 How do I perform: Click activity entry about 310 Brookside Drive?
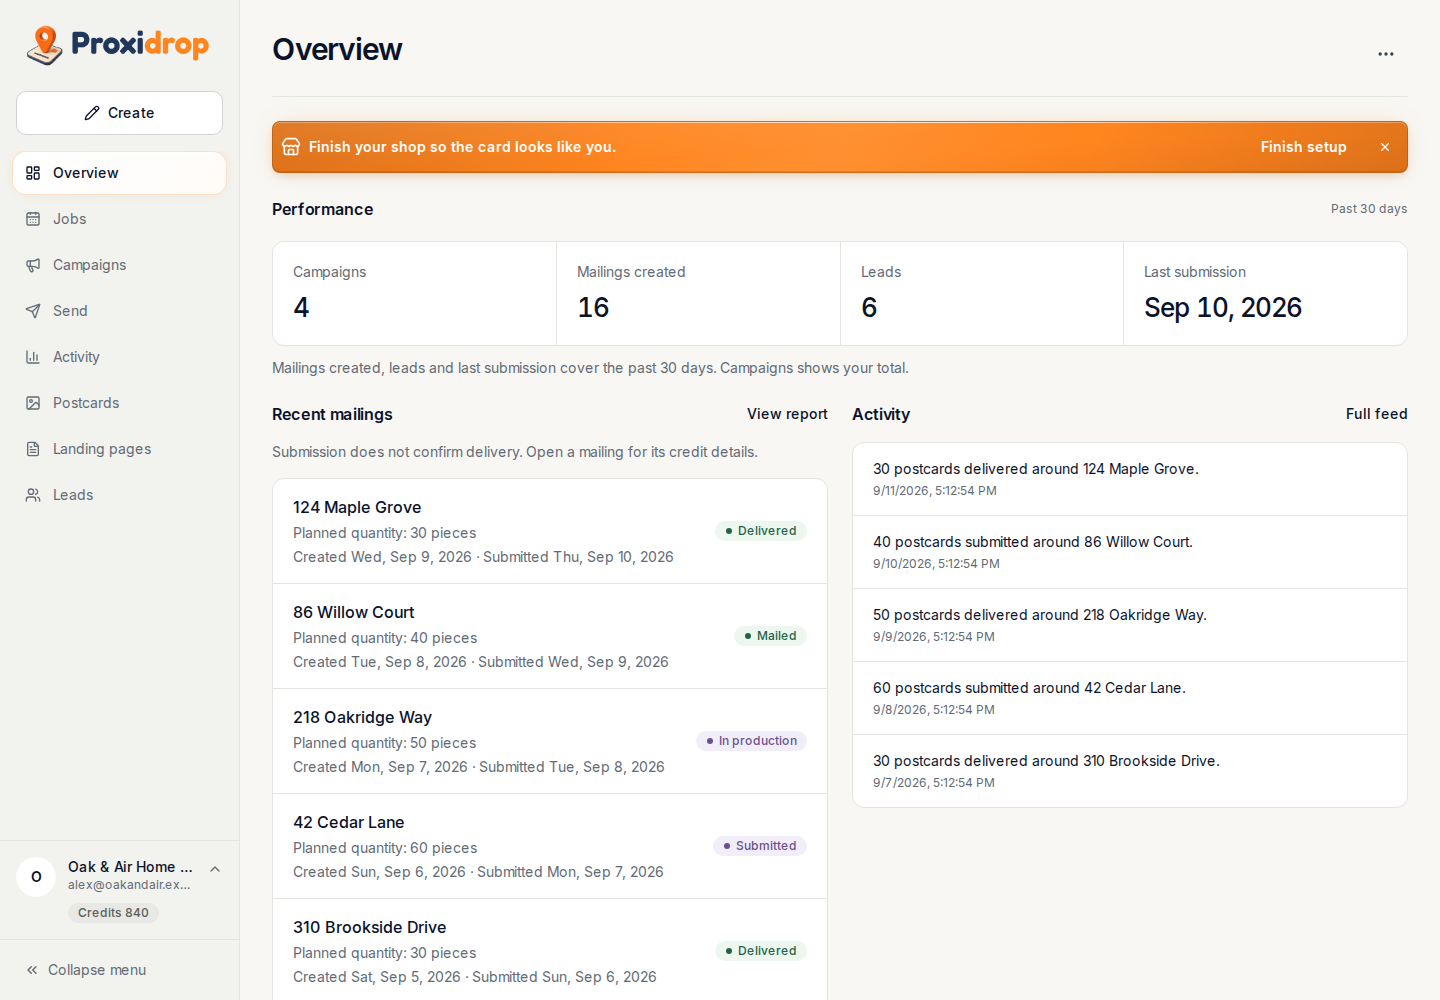pos(1130,771)
